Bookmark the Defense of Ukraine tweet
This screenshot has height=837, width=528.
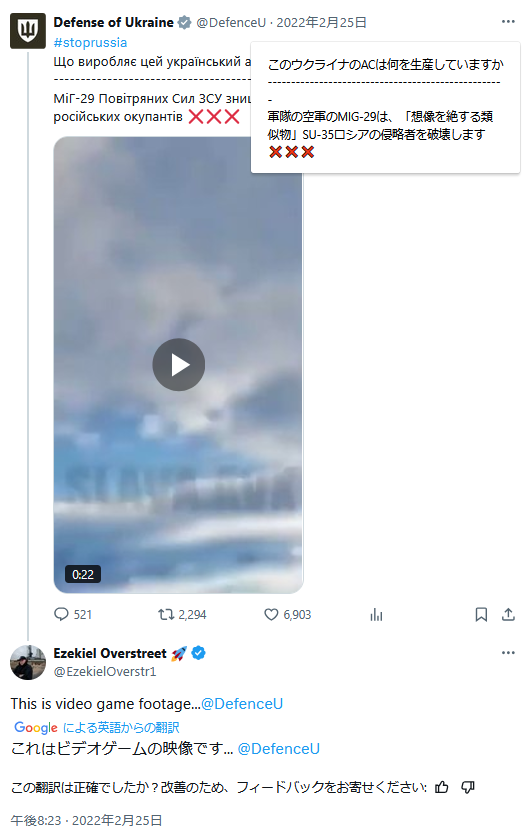(481, 614)
